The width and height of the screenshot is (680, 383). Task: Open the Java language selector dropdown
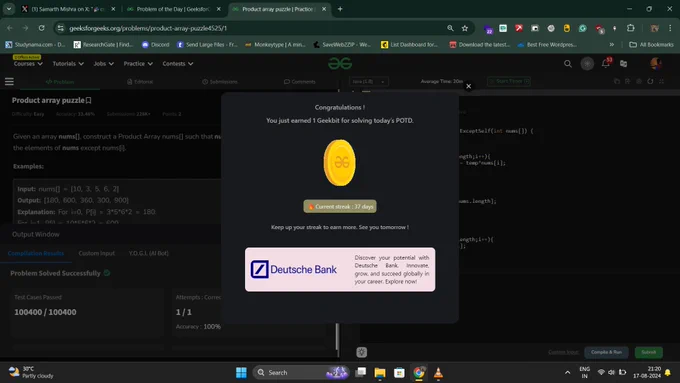pos(368,82)
